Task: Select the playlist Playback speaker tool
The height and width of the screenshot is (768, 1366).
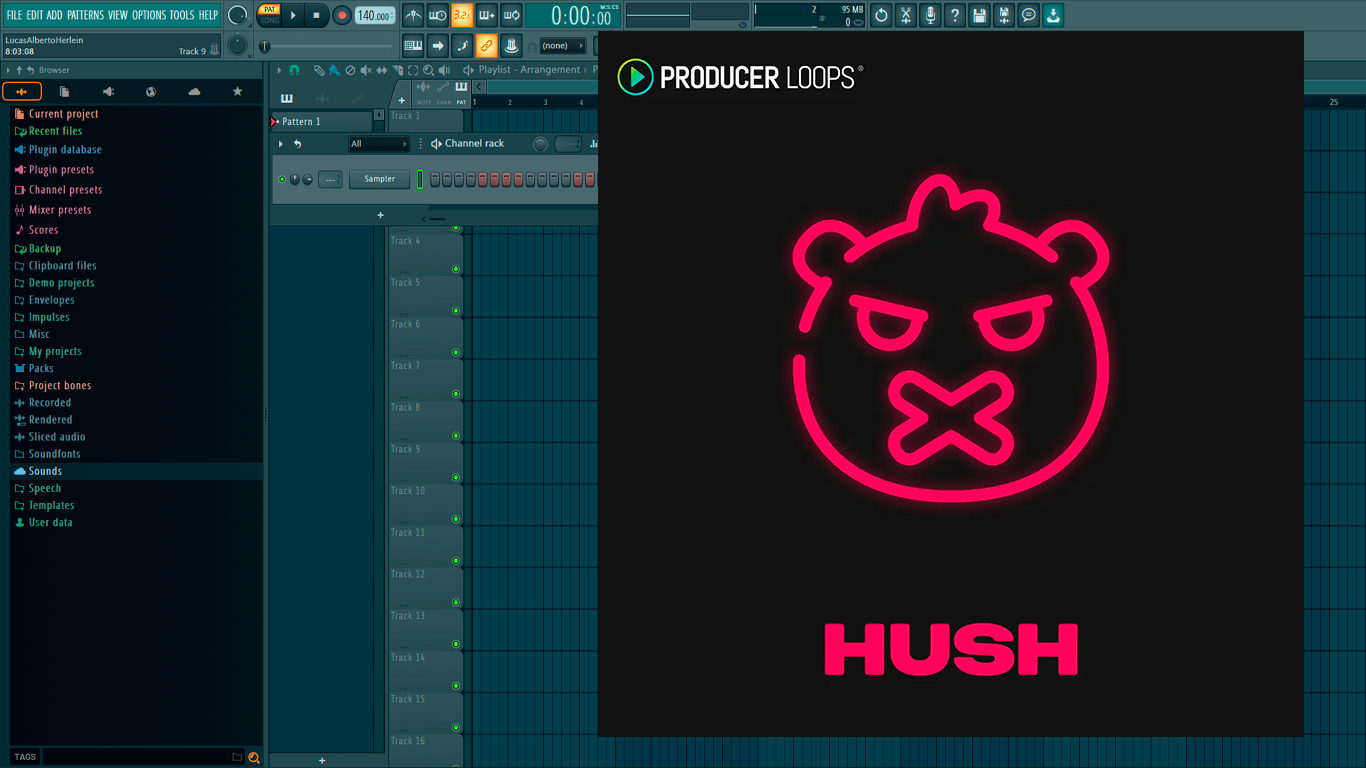Action: tap(444, 70)
